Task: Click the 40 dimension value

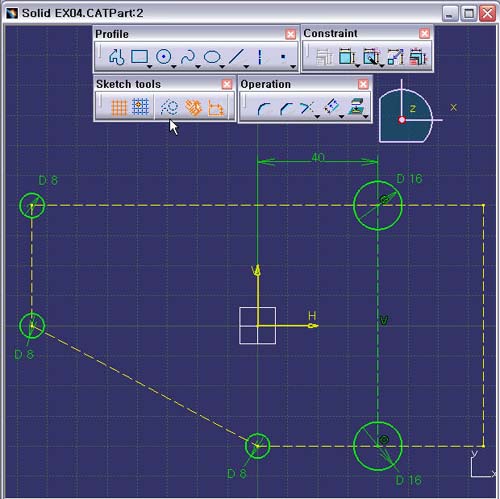Action: point(318,157)
